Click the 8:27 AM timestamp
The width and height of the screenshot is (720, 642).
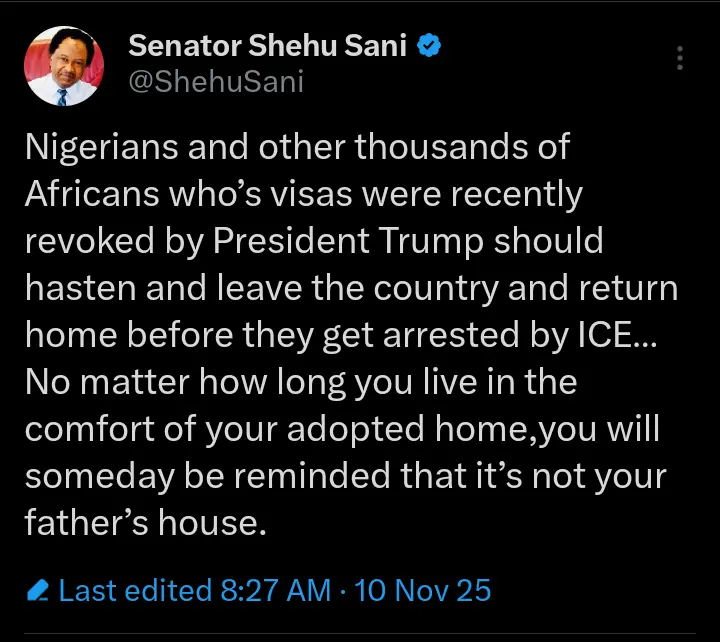click(275, 590)
